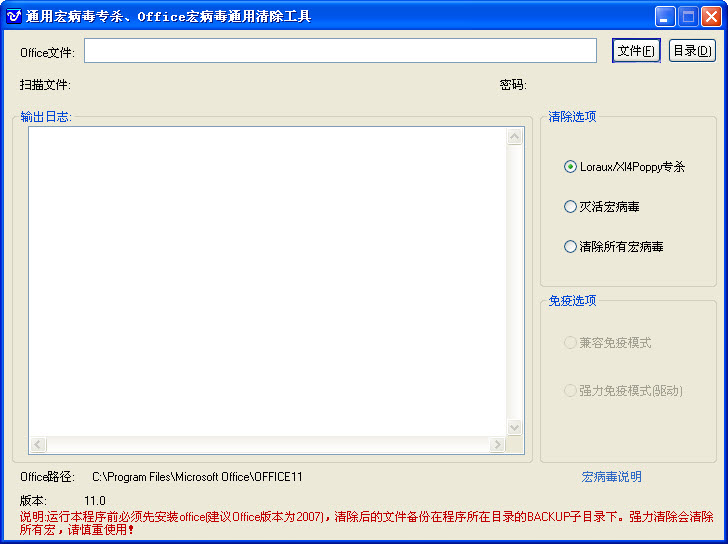Click the output log scroll left arrow

38,445
